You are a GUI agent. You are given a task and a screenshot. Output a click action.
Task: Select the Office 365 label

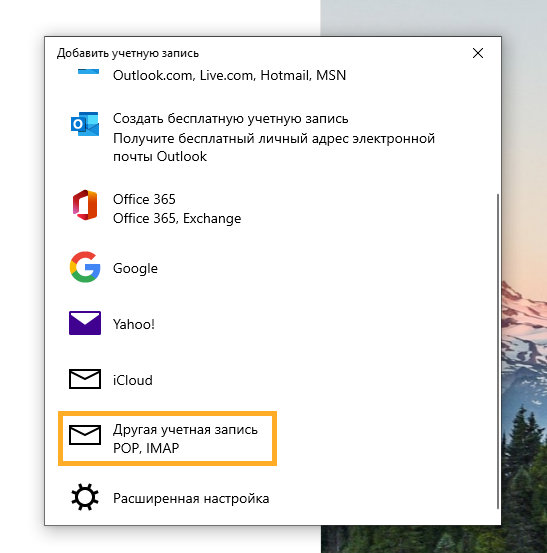pos(144,199)
